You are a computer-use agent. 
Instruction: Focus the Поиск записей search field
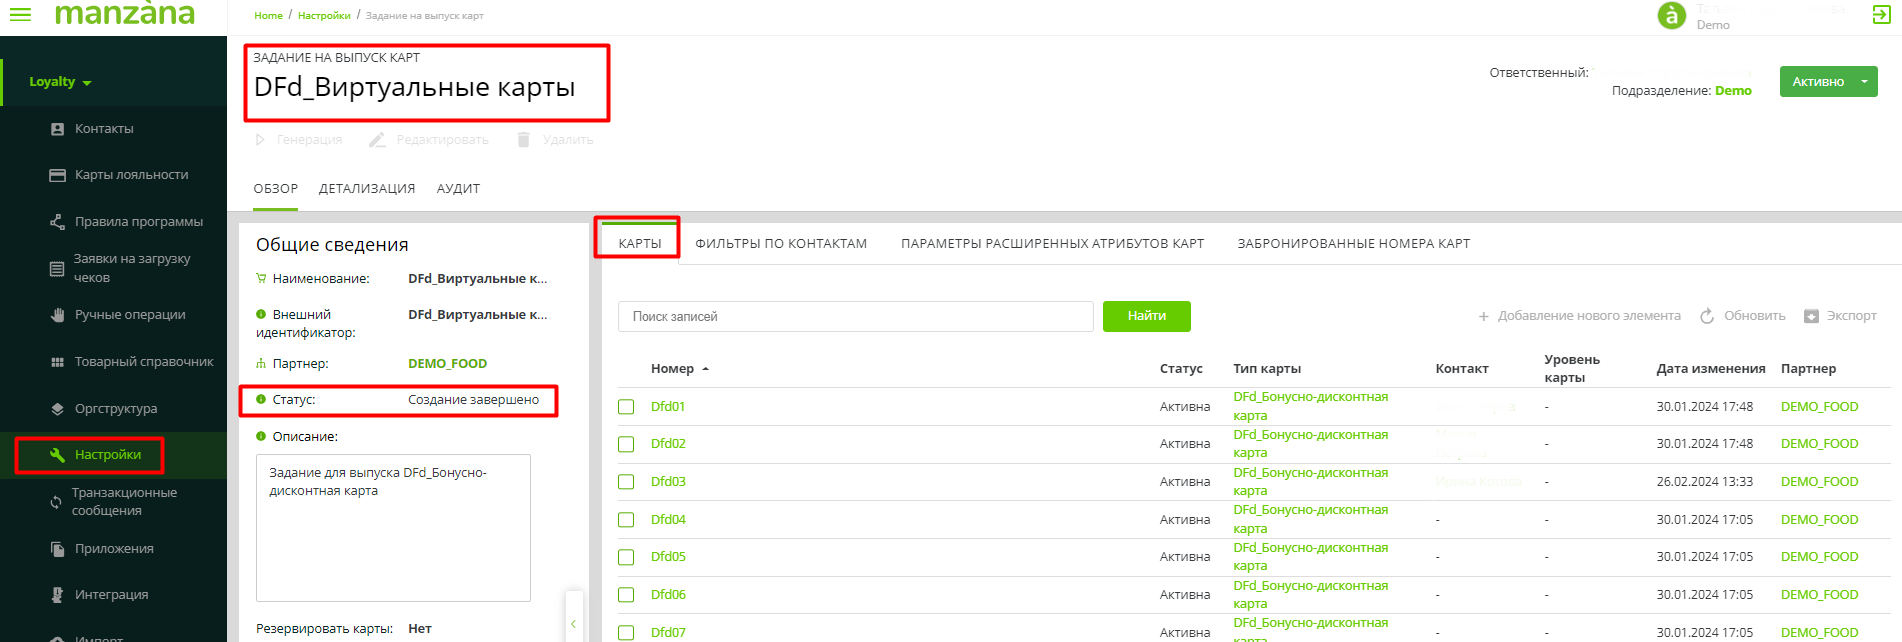click(855, 317)
